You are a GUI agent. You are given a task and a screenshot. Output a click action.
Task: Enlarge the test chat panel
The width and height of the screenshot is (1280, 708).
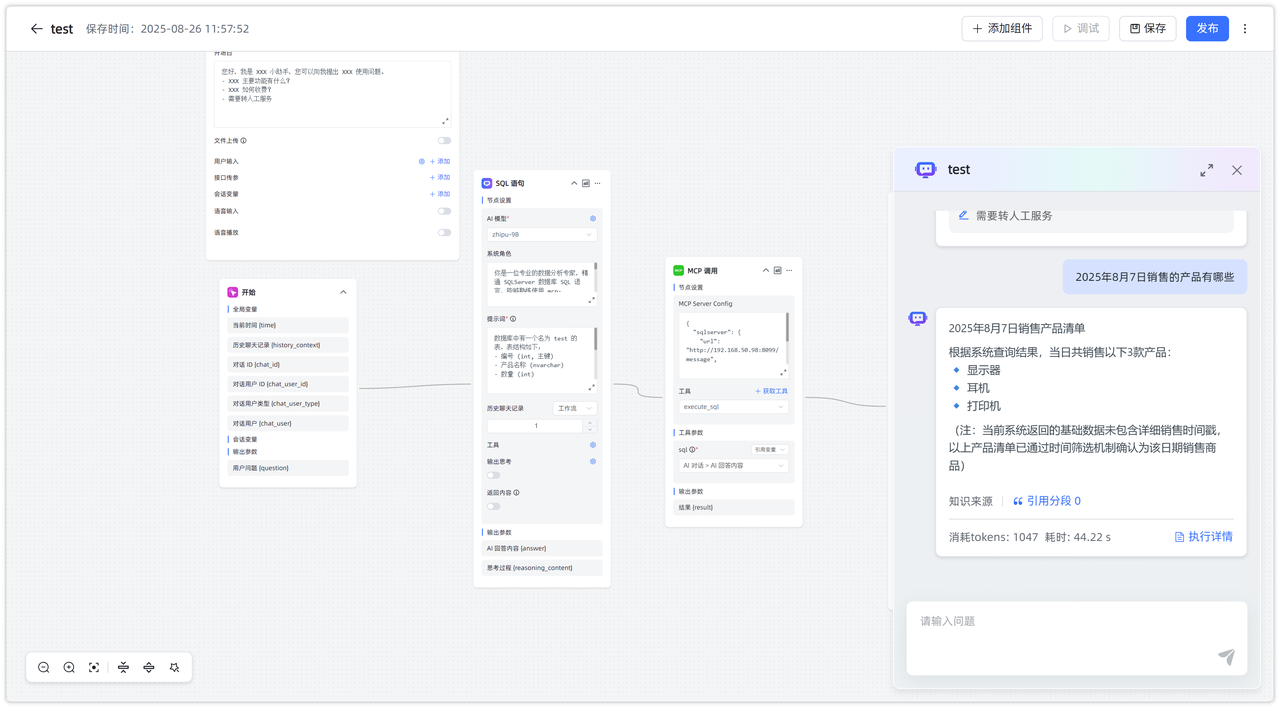coord(1206,171)
